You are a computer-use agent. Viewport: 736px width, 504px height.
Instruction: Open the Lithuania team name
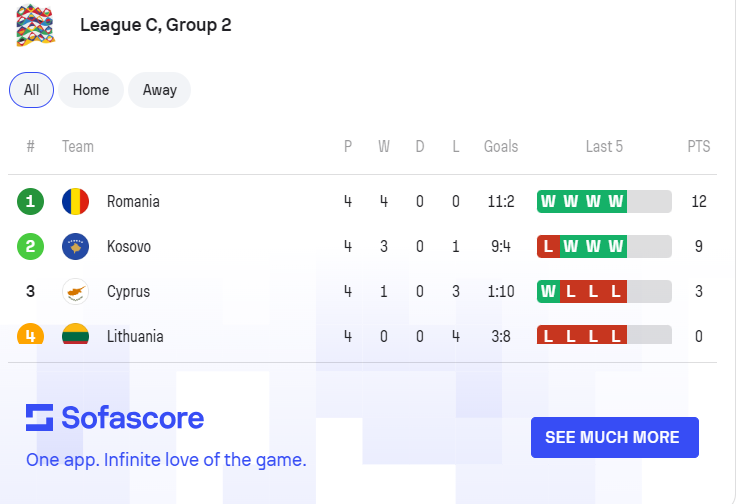click(135, 336)
